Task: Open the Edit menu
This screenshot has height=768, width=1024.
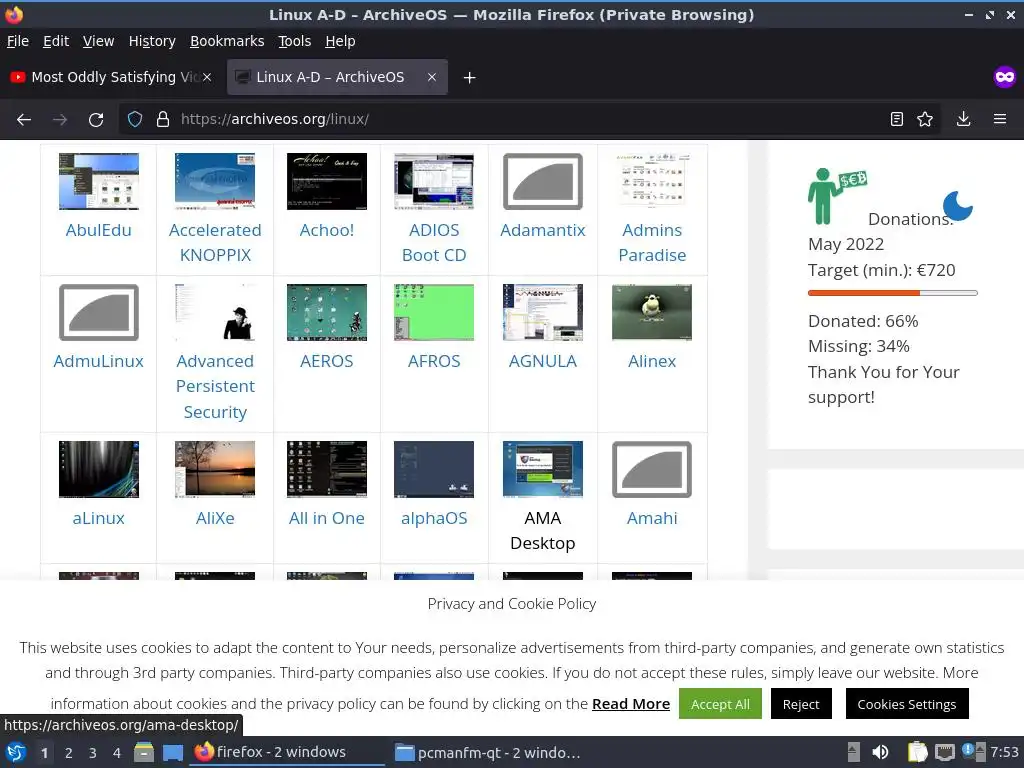Action: (56, 41)
